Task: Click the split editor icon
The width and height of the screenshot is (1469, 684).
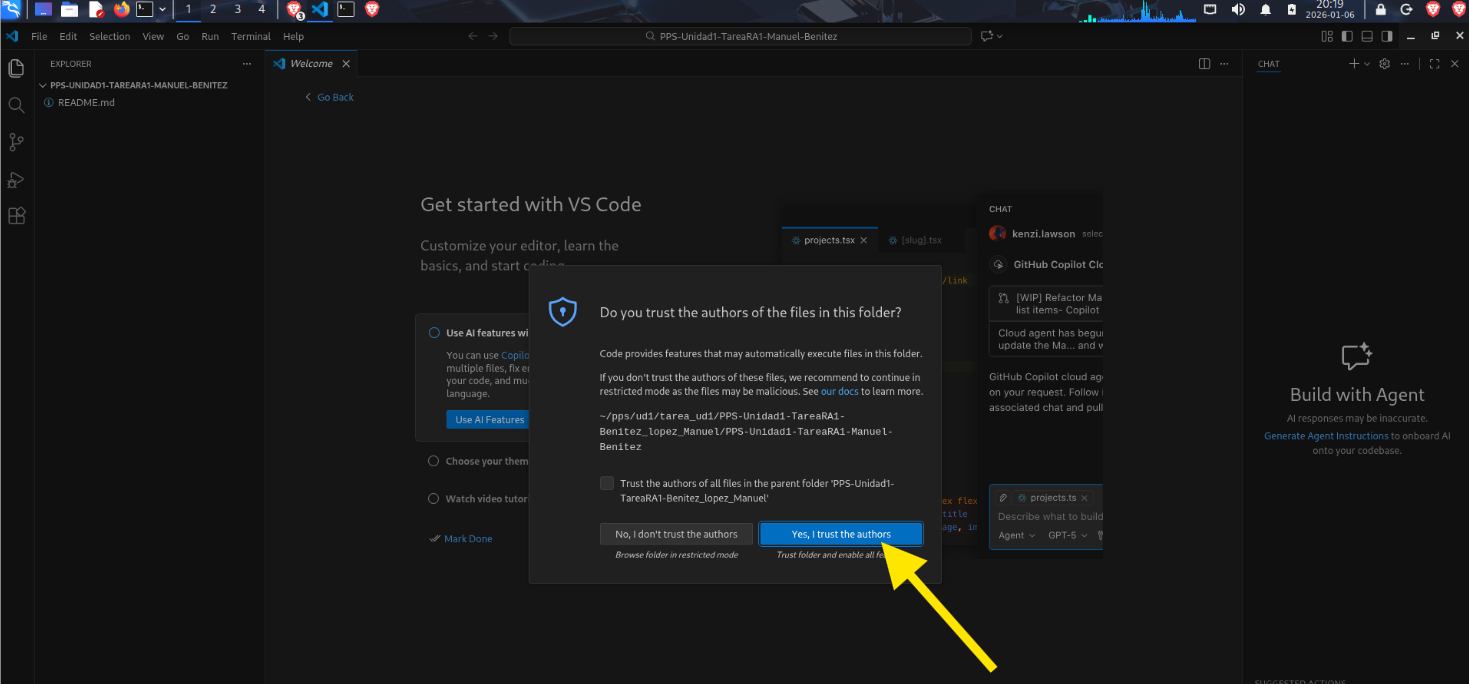Action: (x=1204, y=63)
